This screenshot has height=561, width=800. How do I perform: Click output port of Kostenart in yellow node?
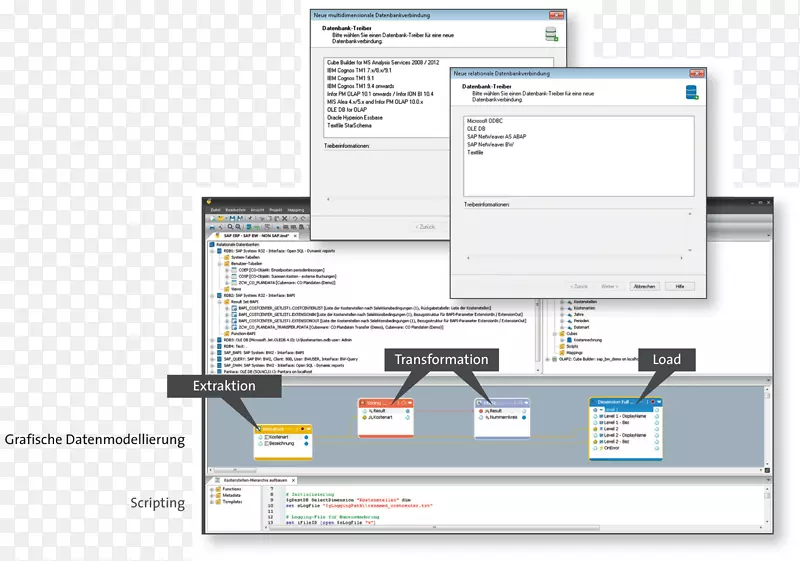[306, 437]
